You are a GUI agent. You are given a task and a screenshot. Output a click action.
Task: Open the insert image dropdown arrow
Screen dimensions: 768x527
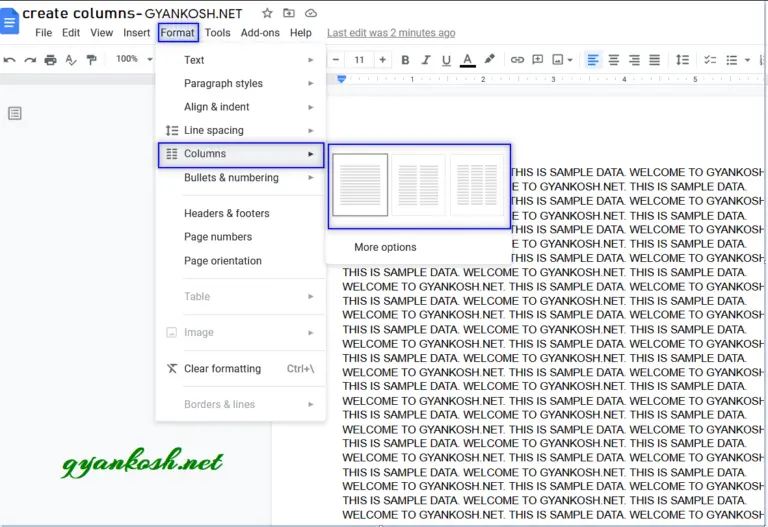[570, 60]
